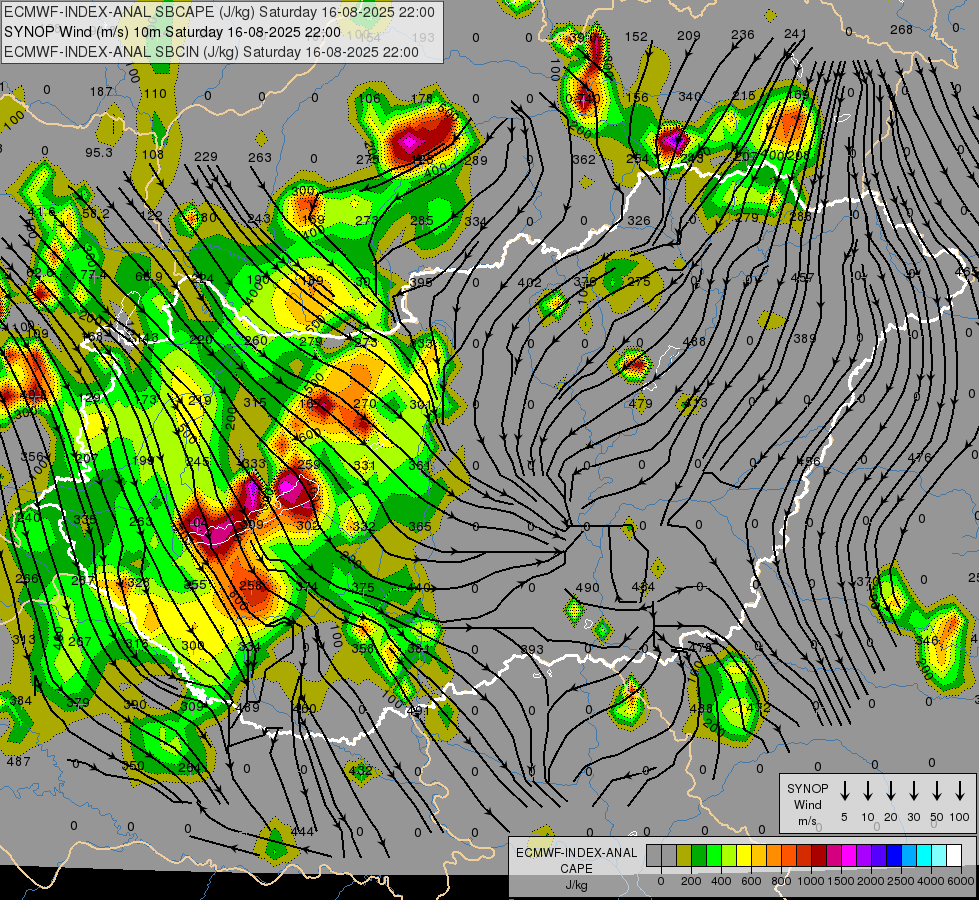Click the SYNOP Wind 10m title line

coord(172,32)
